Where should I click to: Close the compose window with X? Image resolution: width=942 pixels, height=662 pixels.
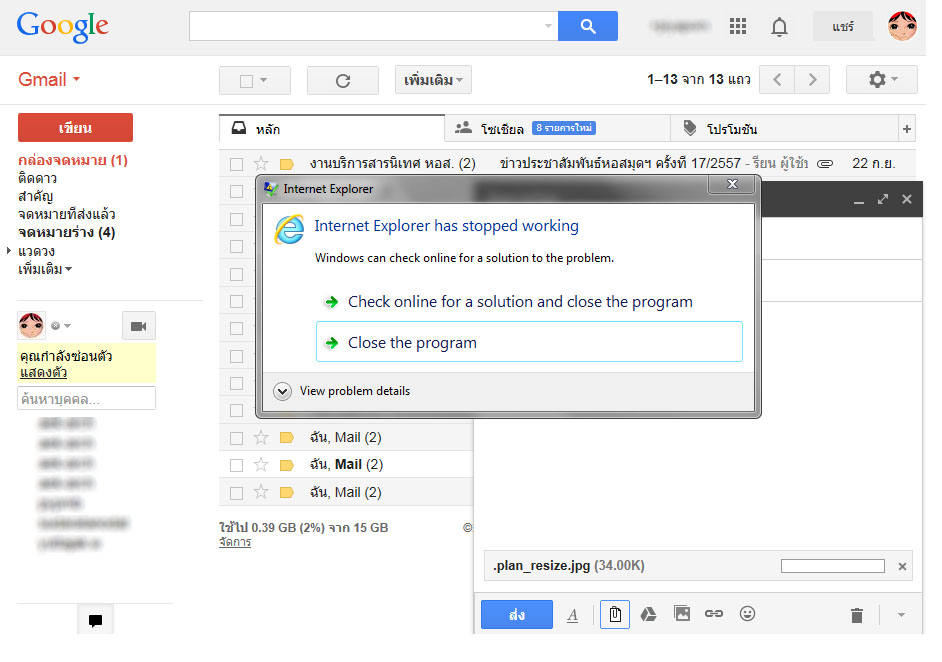[x=907, y=199]
